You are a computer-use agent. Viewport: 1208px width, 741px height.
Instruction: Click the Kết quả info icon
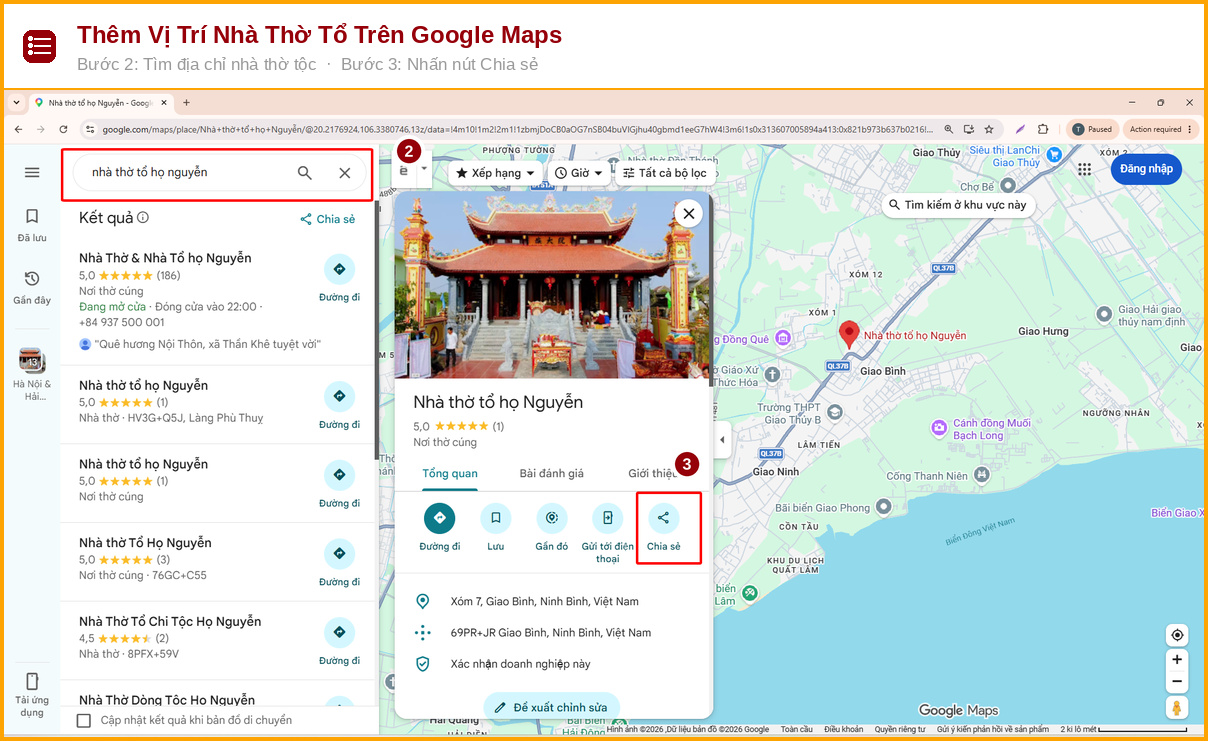(x=143, y=218)
